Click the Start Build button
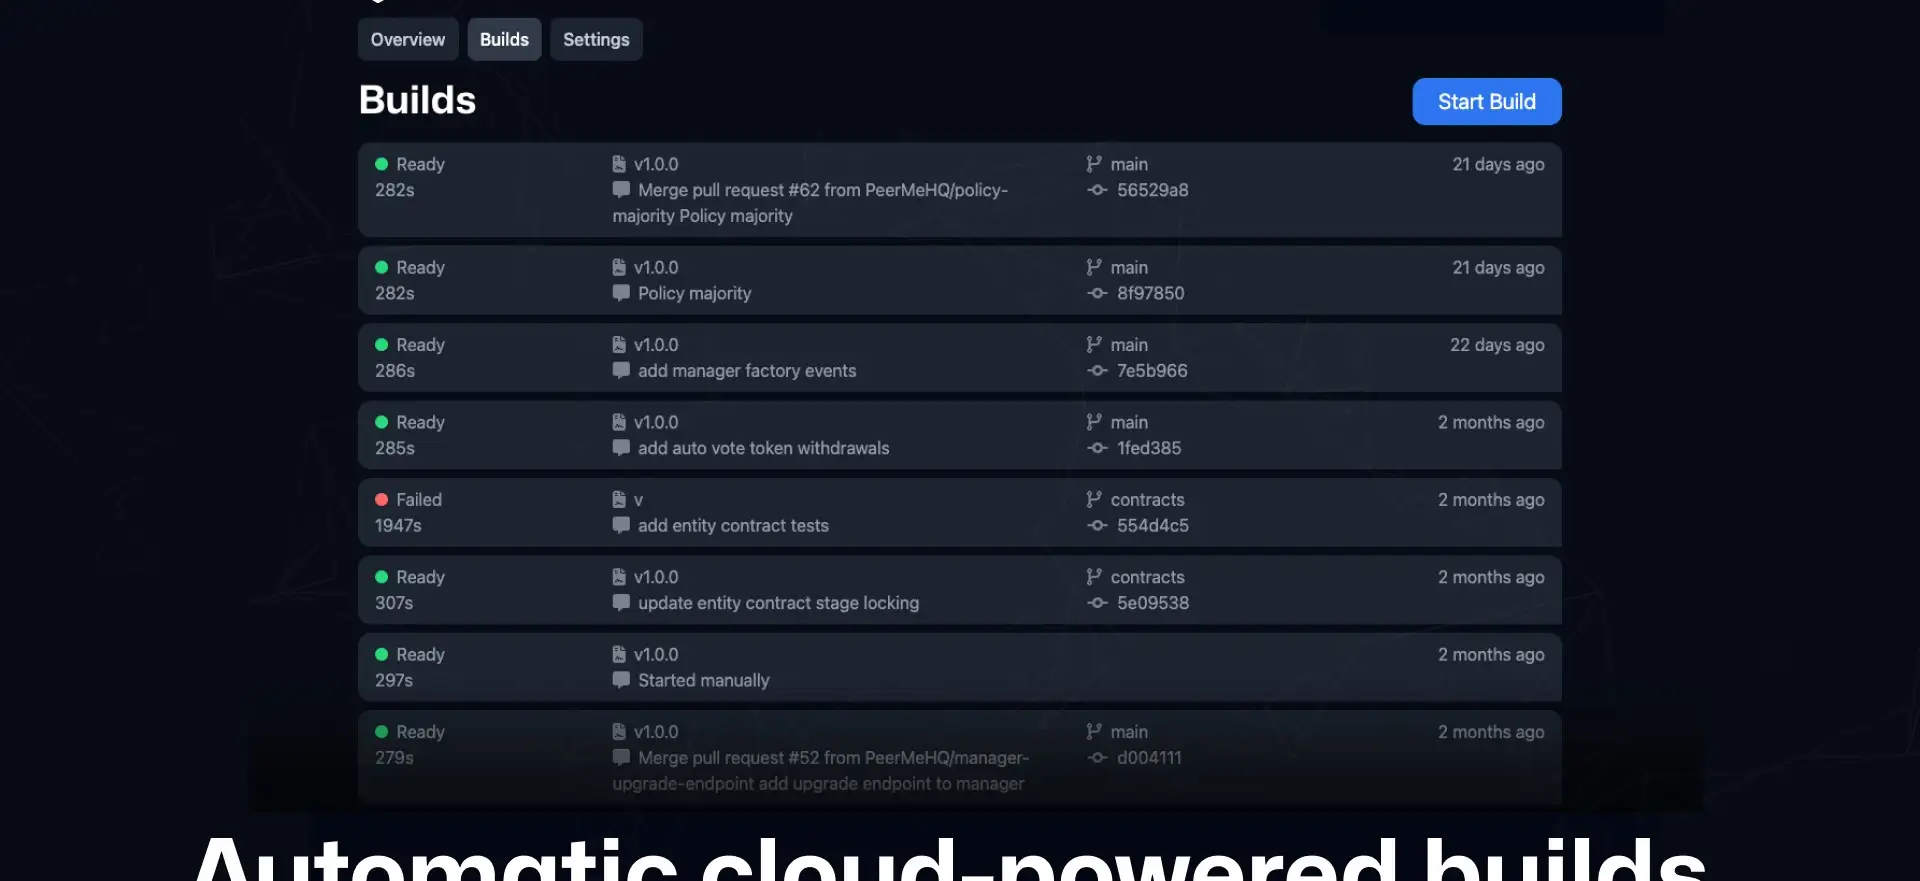The image size is (1920, 881). (1486, 102)
